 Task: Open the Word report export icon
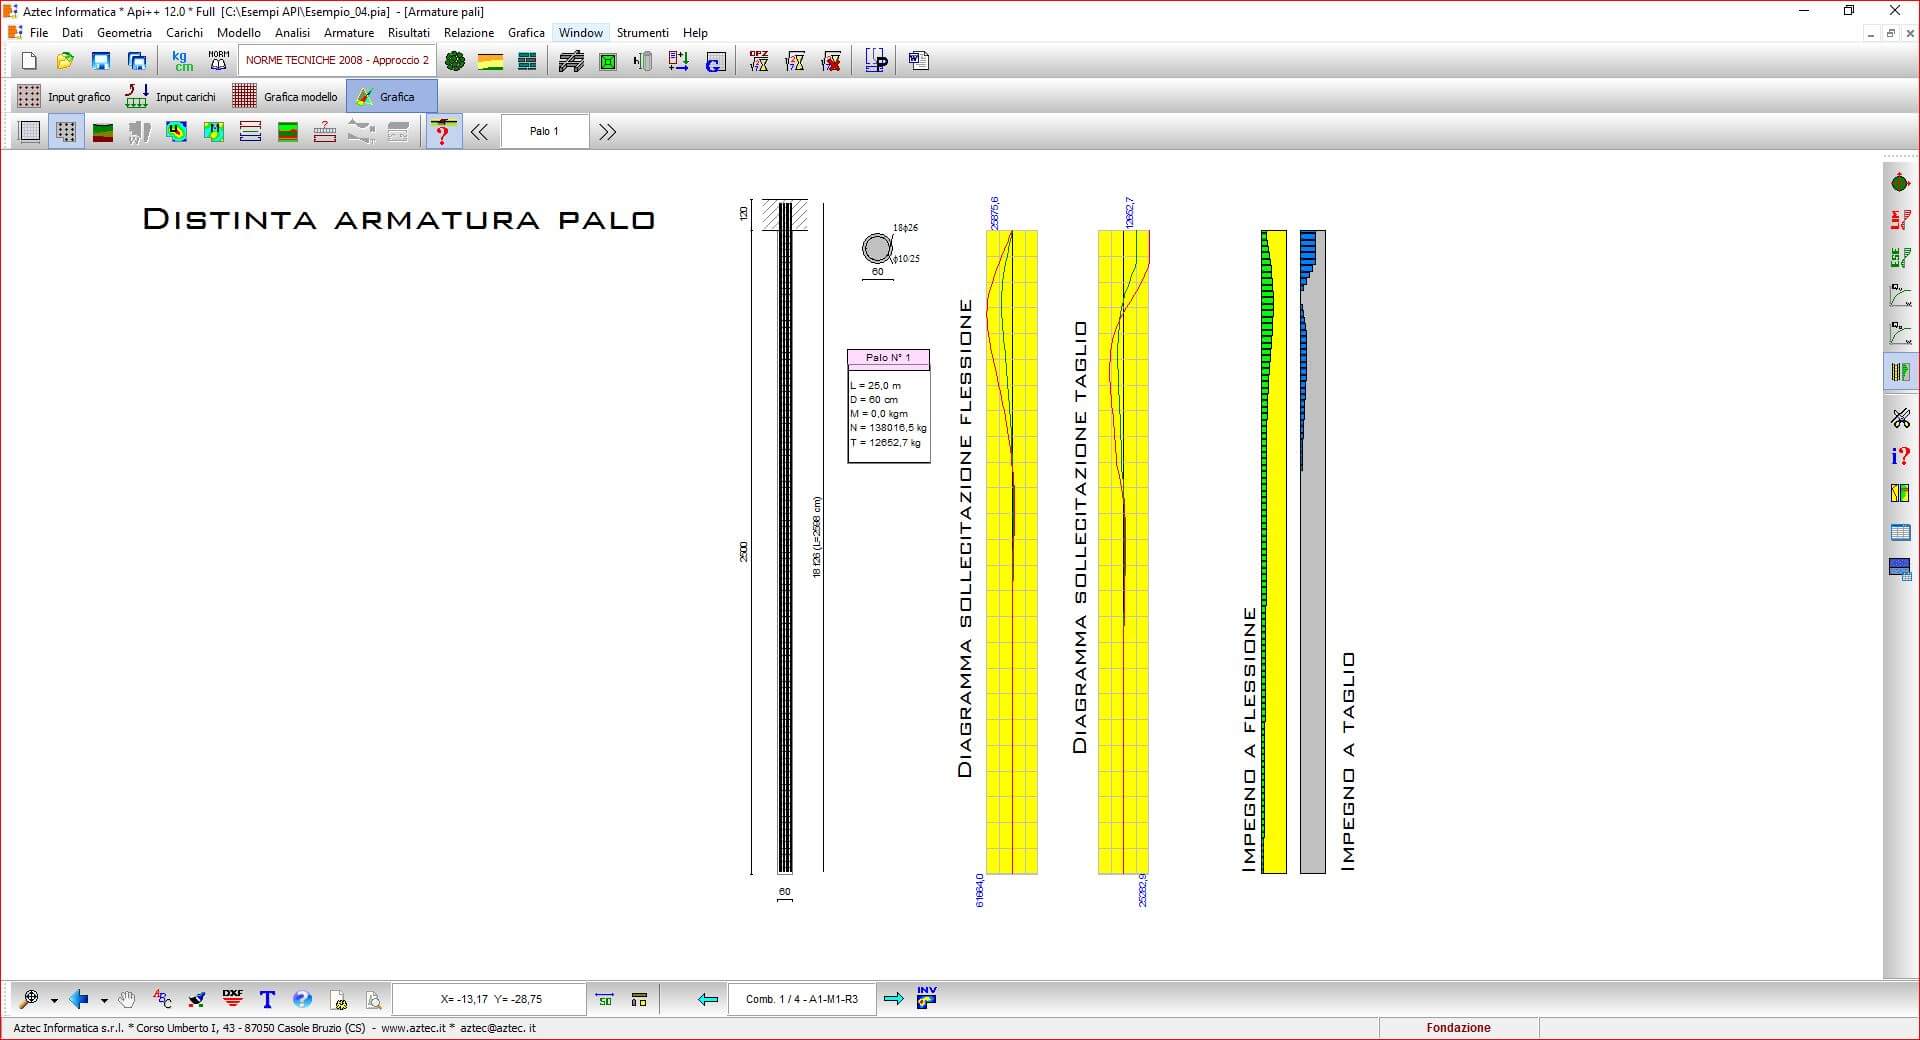point(919,61)
